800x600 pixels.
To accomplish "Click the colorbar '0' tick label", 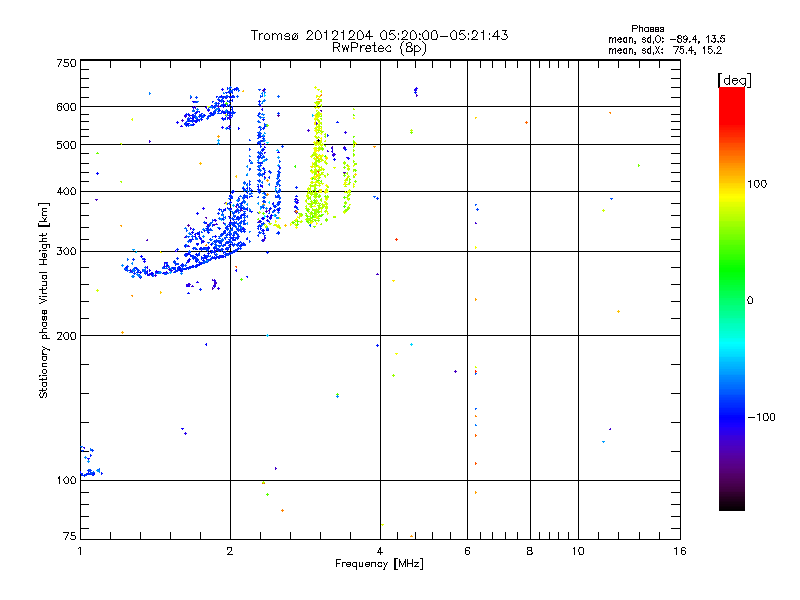I will point(750,301).
